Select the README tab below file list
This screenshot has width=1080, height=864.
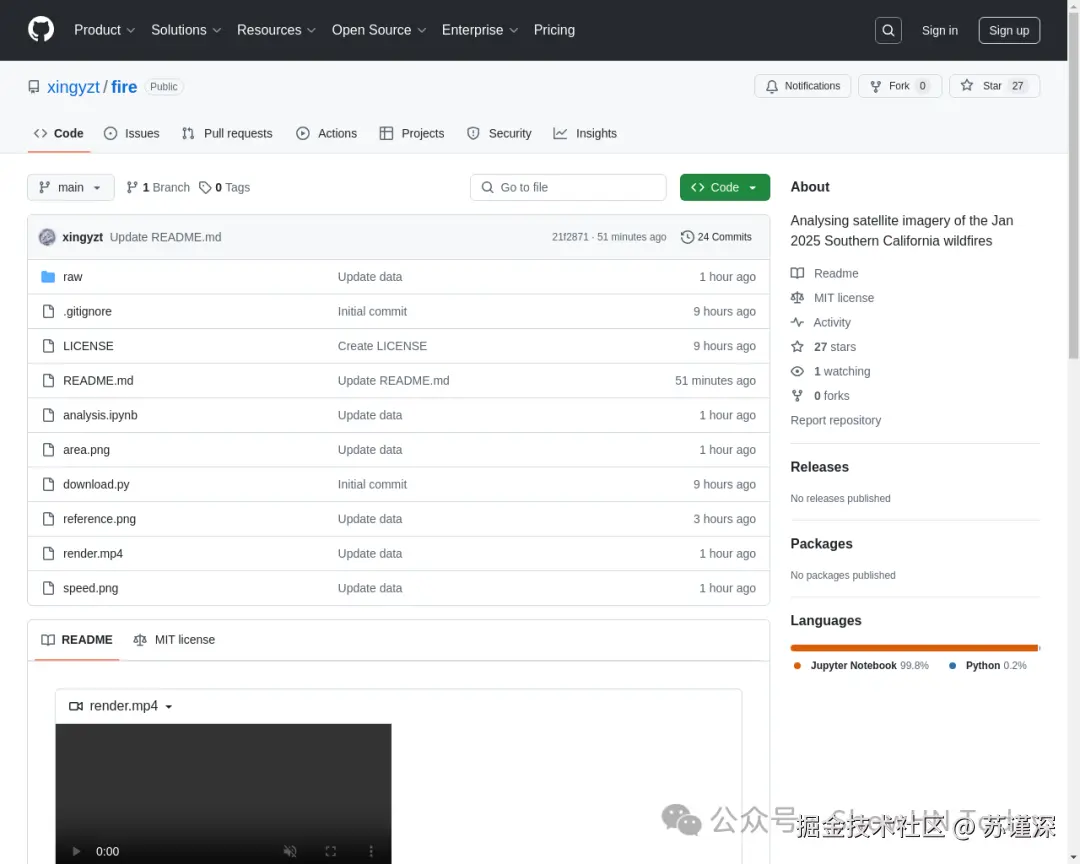77,640
